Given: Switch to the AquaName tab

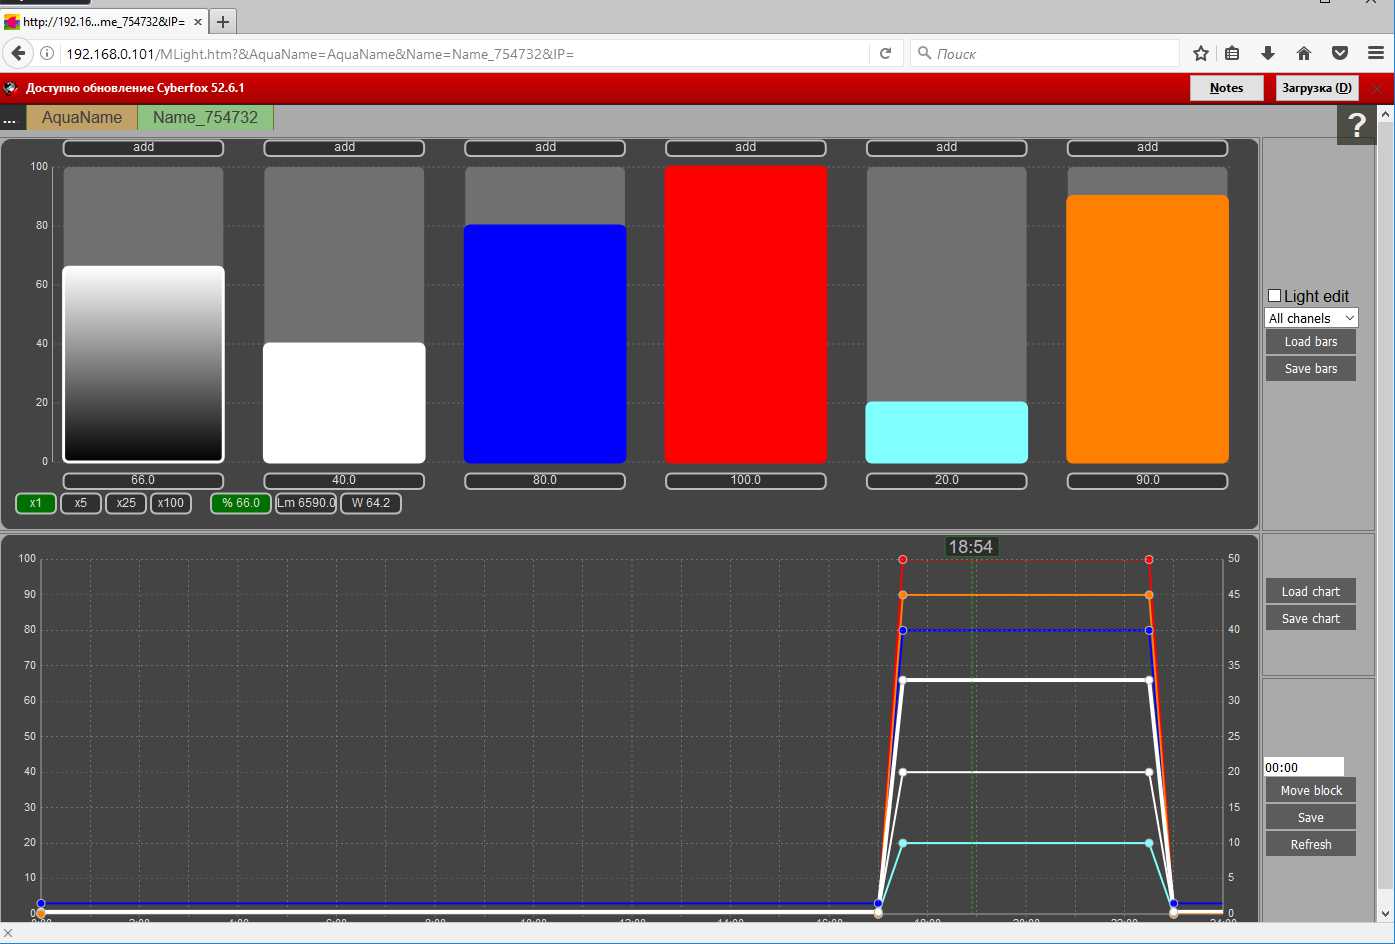Looking at the screenshot, I should pyautogui.click(x=82, y=118).
